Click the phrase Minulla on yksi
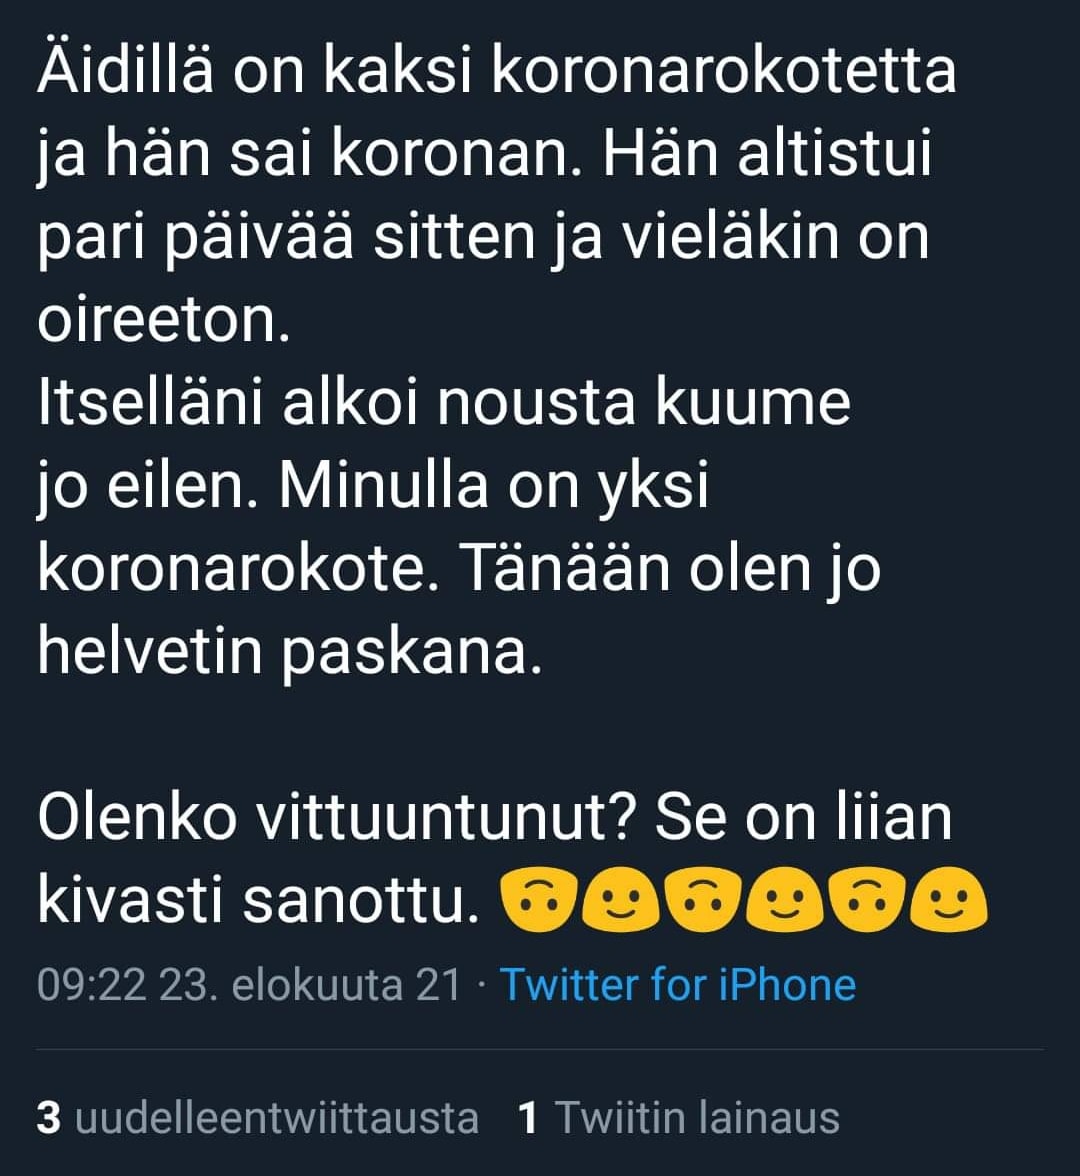 click(494, 487)
